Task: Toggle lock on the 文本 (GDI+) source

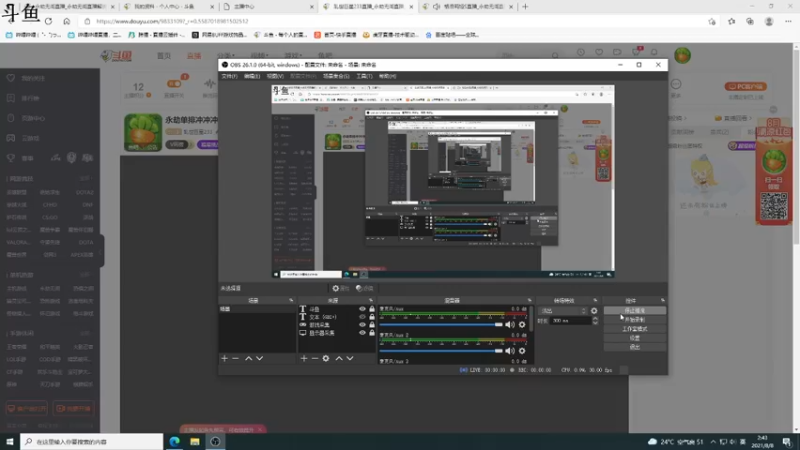Action: pos(372,317)
